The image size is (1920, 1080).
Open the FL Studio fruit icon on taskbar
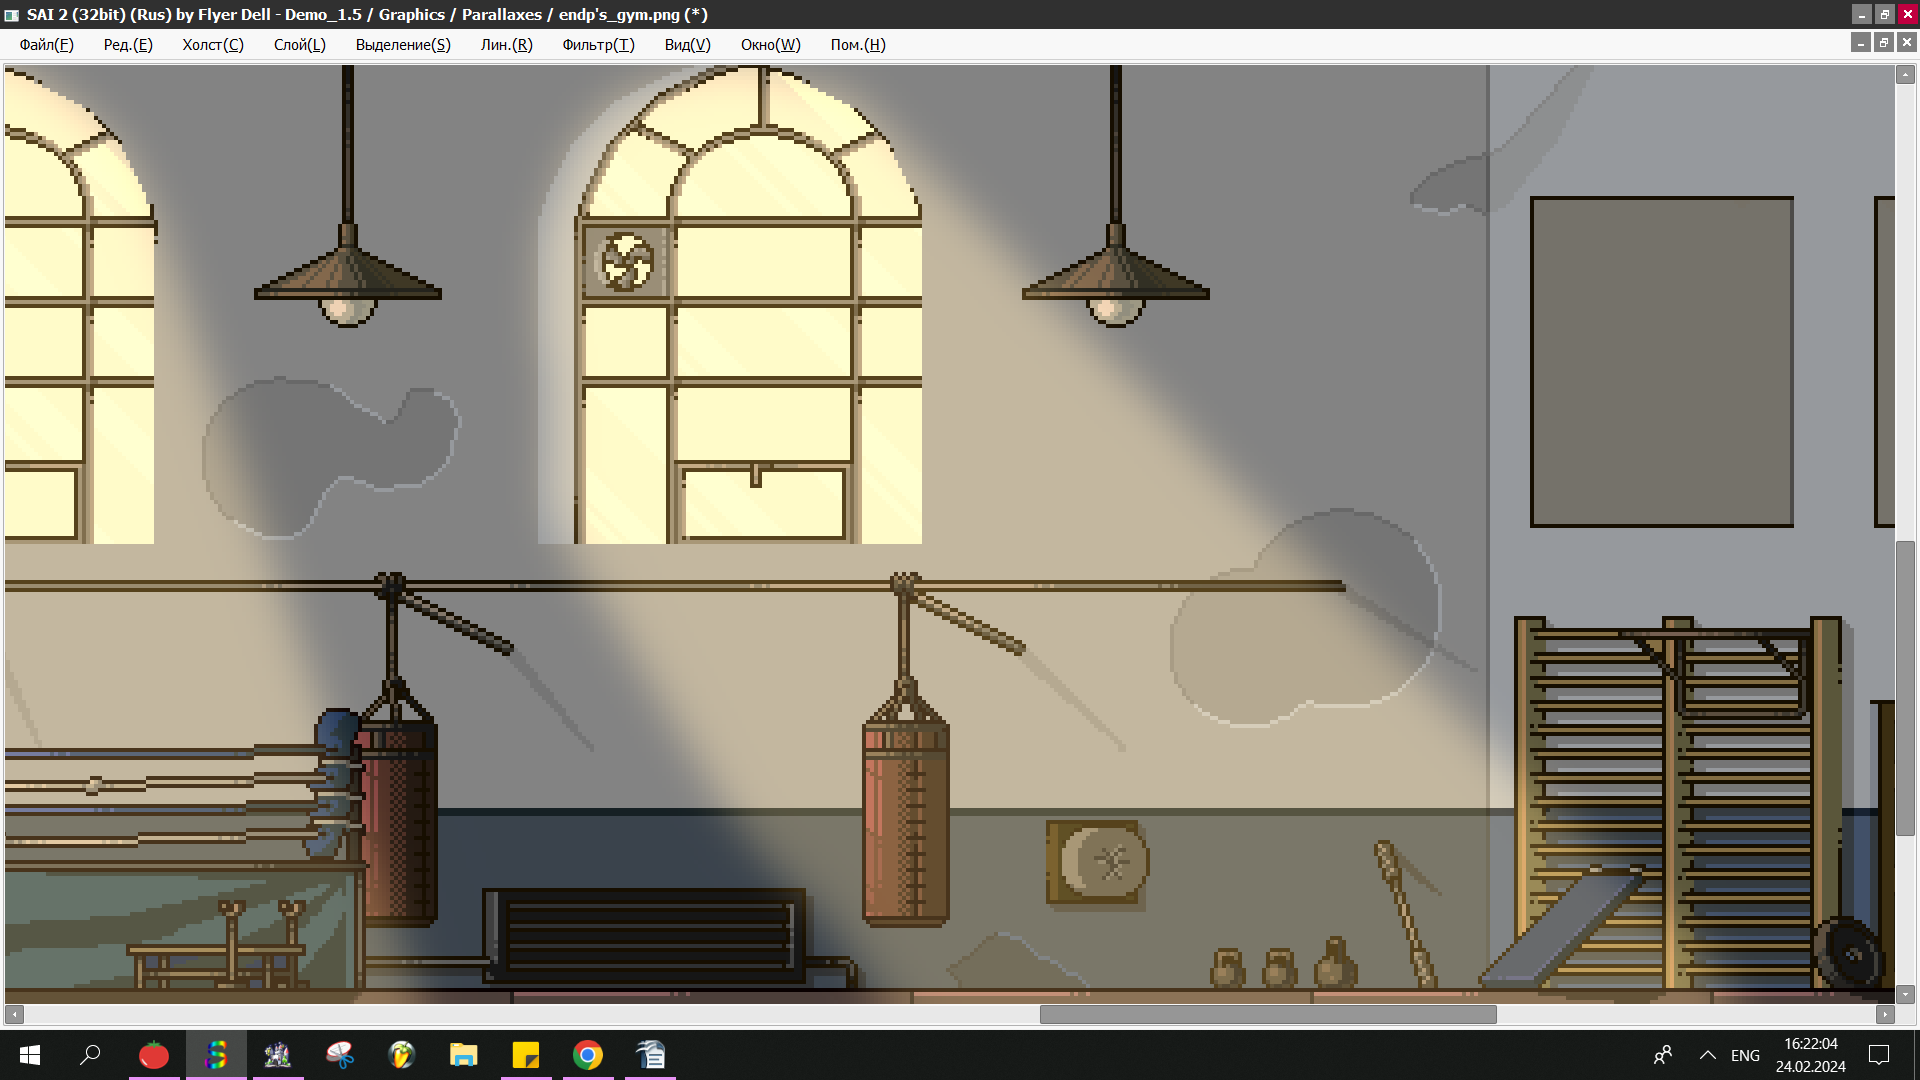(402, 1055)
